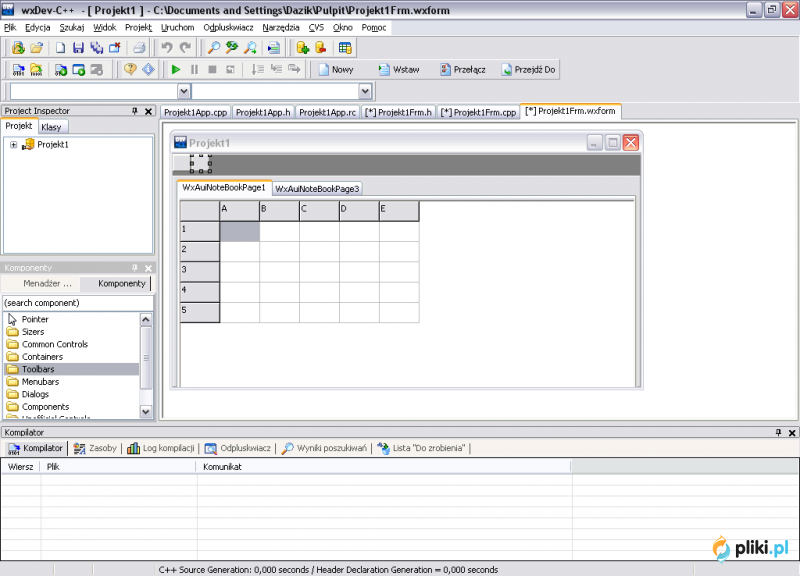Click the Wstaw button
800x576 pixels.
(399, 69)
